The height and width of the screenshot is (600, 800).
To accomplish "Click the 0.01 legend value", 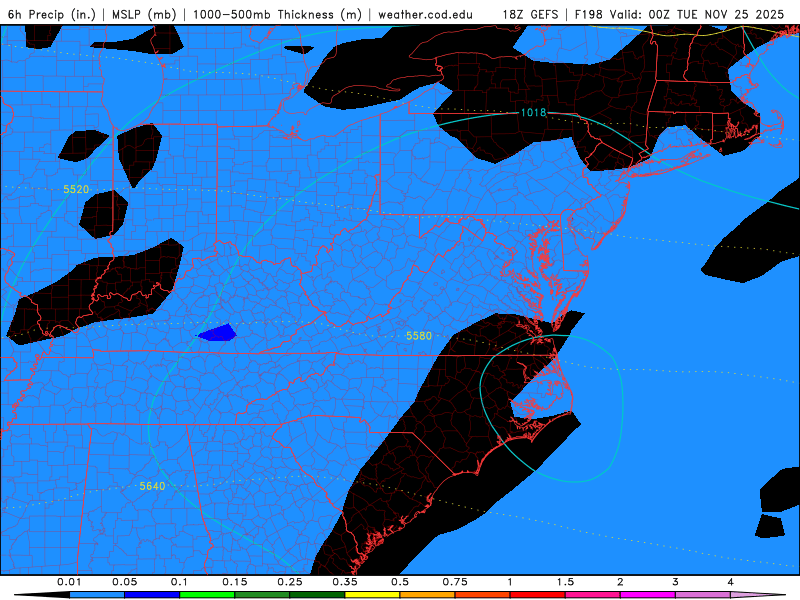I will click(x=69, y=582).
